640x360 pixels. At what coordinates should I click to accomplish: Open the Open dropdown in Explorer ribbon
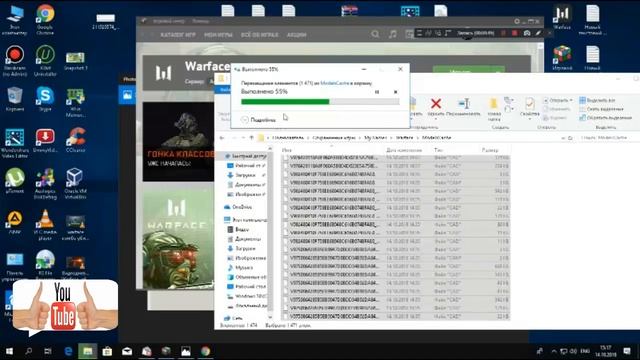[558, 100]
